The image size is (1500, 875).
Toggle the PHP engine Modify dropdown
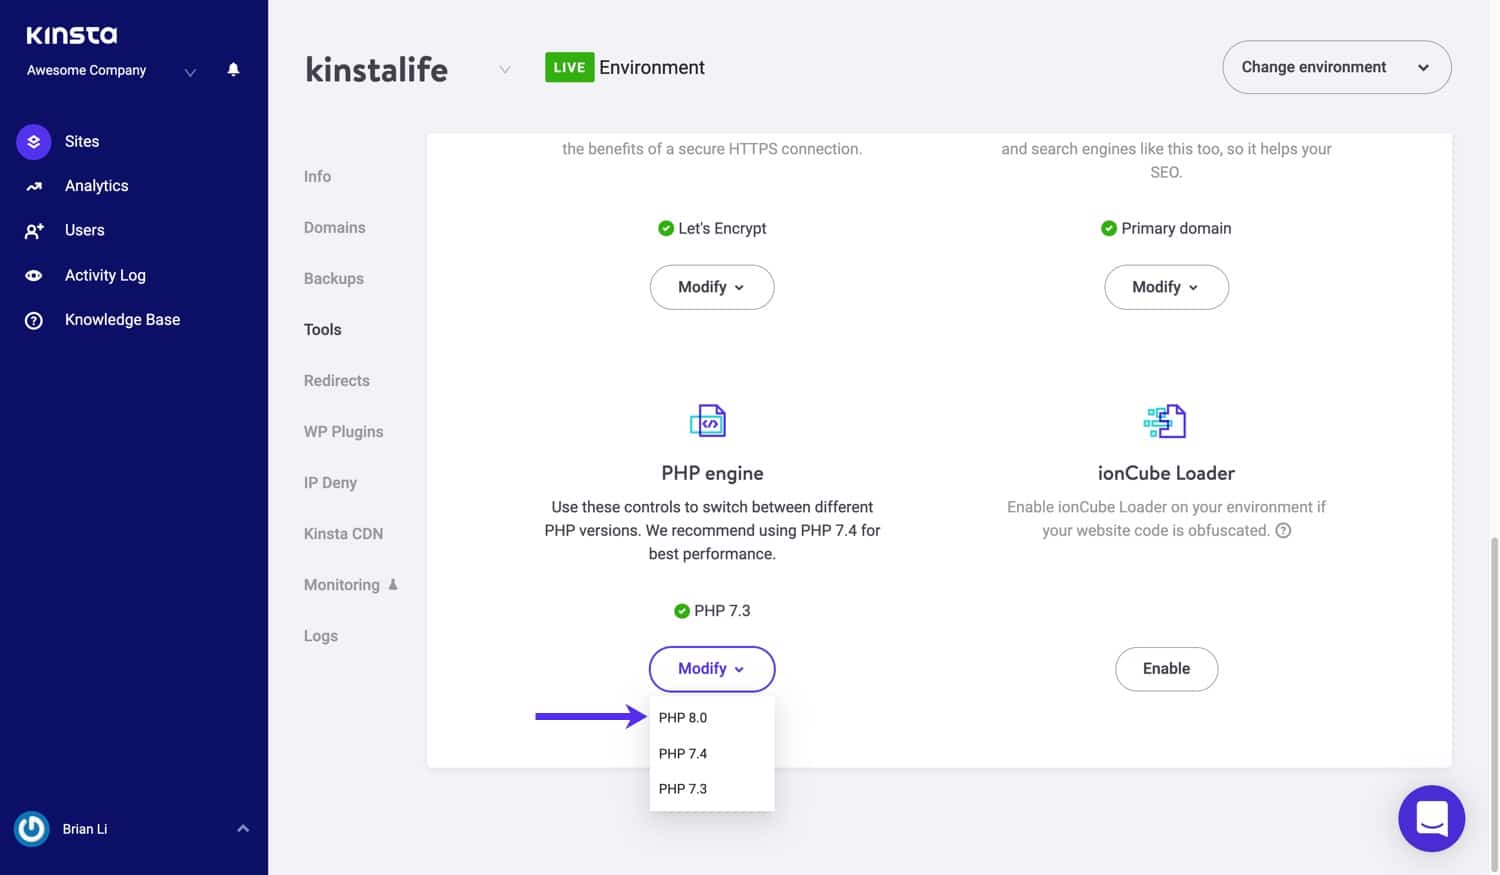(712, 669)
